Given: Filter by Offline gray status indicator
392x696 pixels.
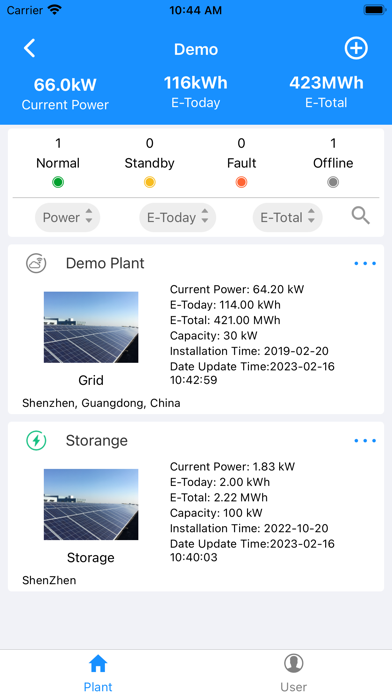Looking at the screenshot, I should click(333, 182).
